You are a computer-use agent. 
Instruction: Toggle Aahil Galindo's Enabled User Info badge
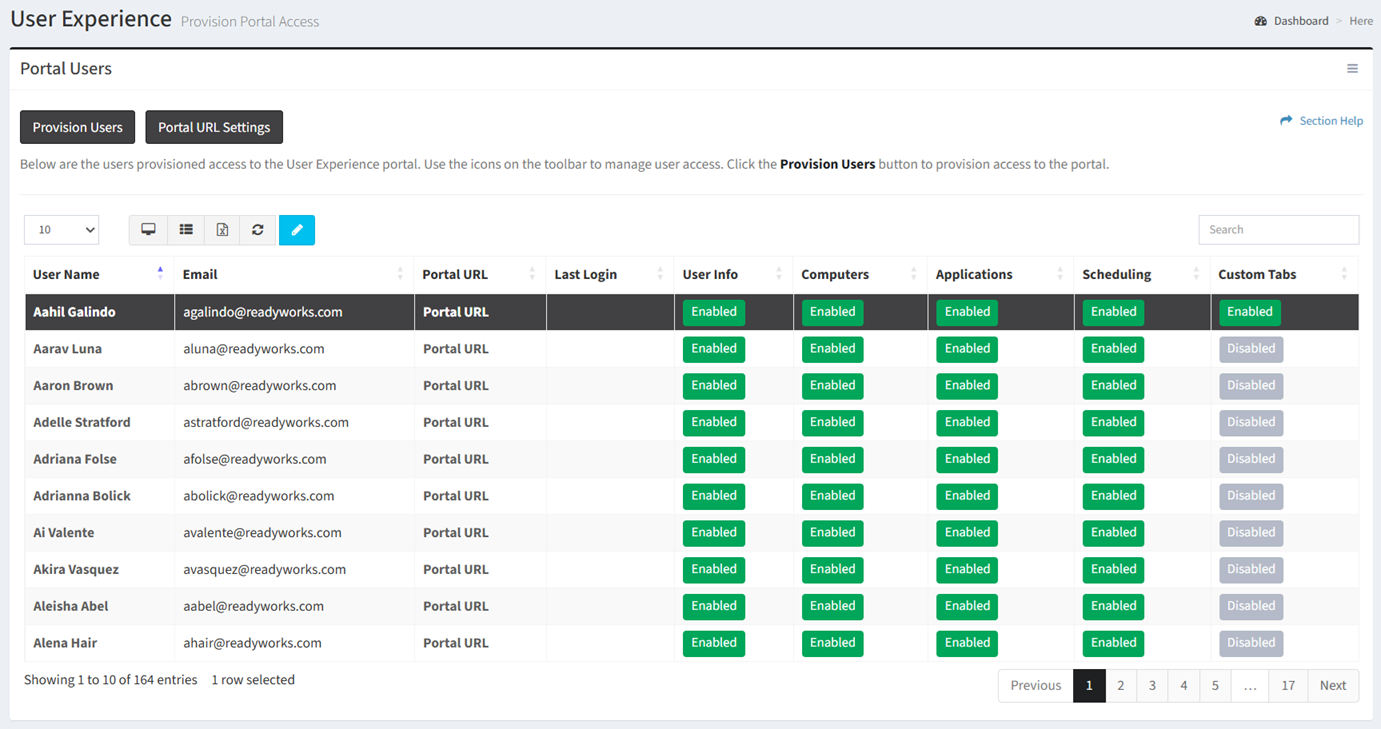(714, 312)
